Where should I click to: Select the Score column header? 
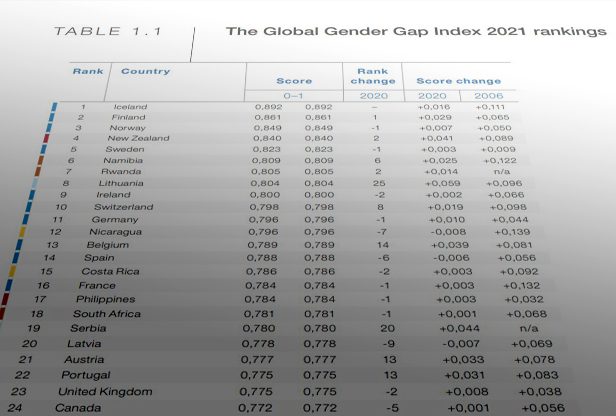tap(294, 81)
